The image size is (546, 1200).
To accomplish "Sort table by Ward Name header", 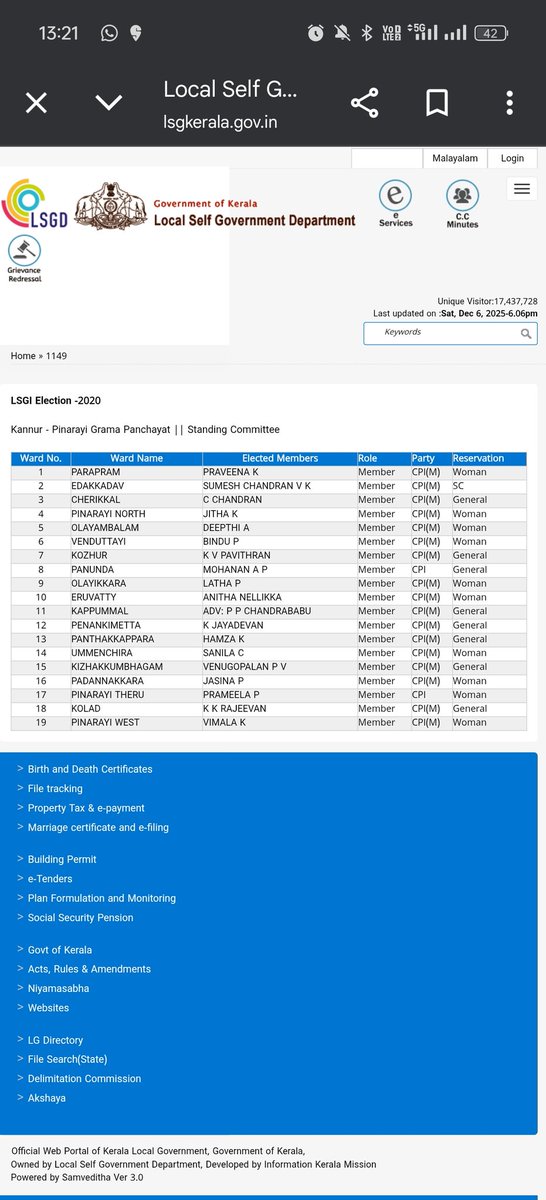I will click(x=136, y=458).
